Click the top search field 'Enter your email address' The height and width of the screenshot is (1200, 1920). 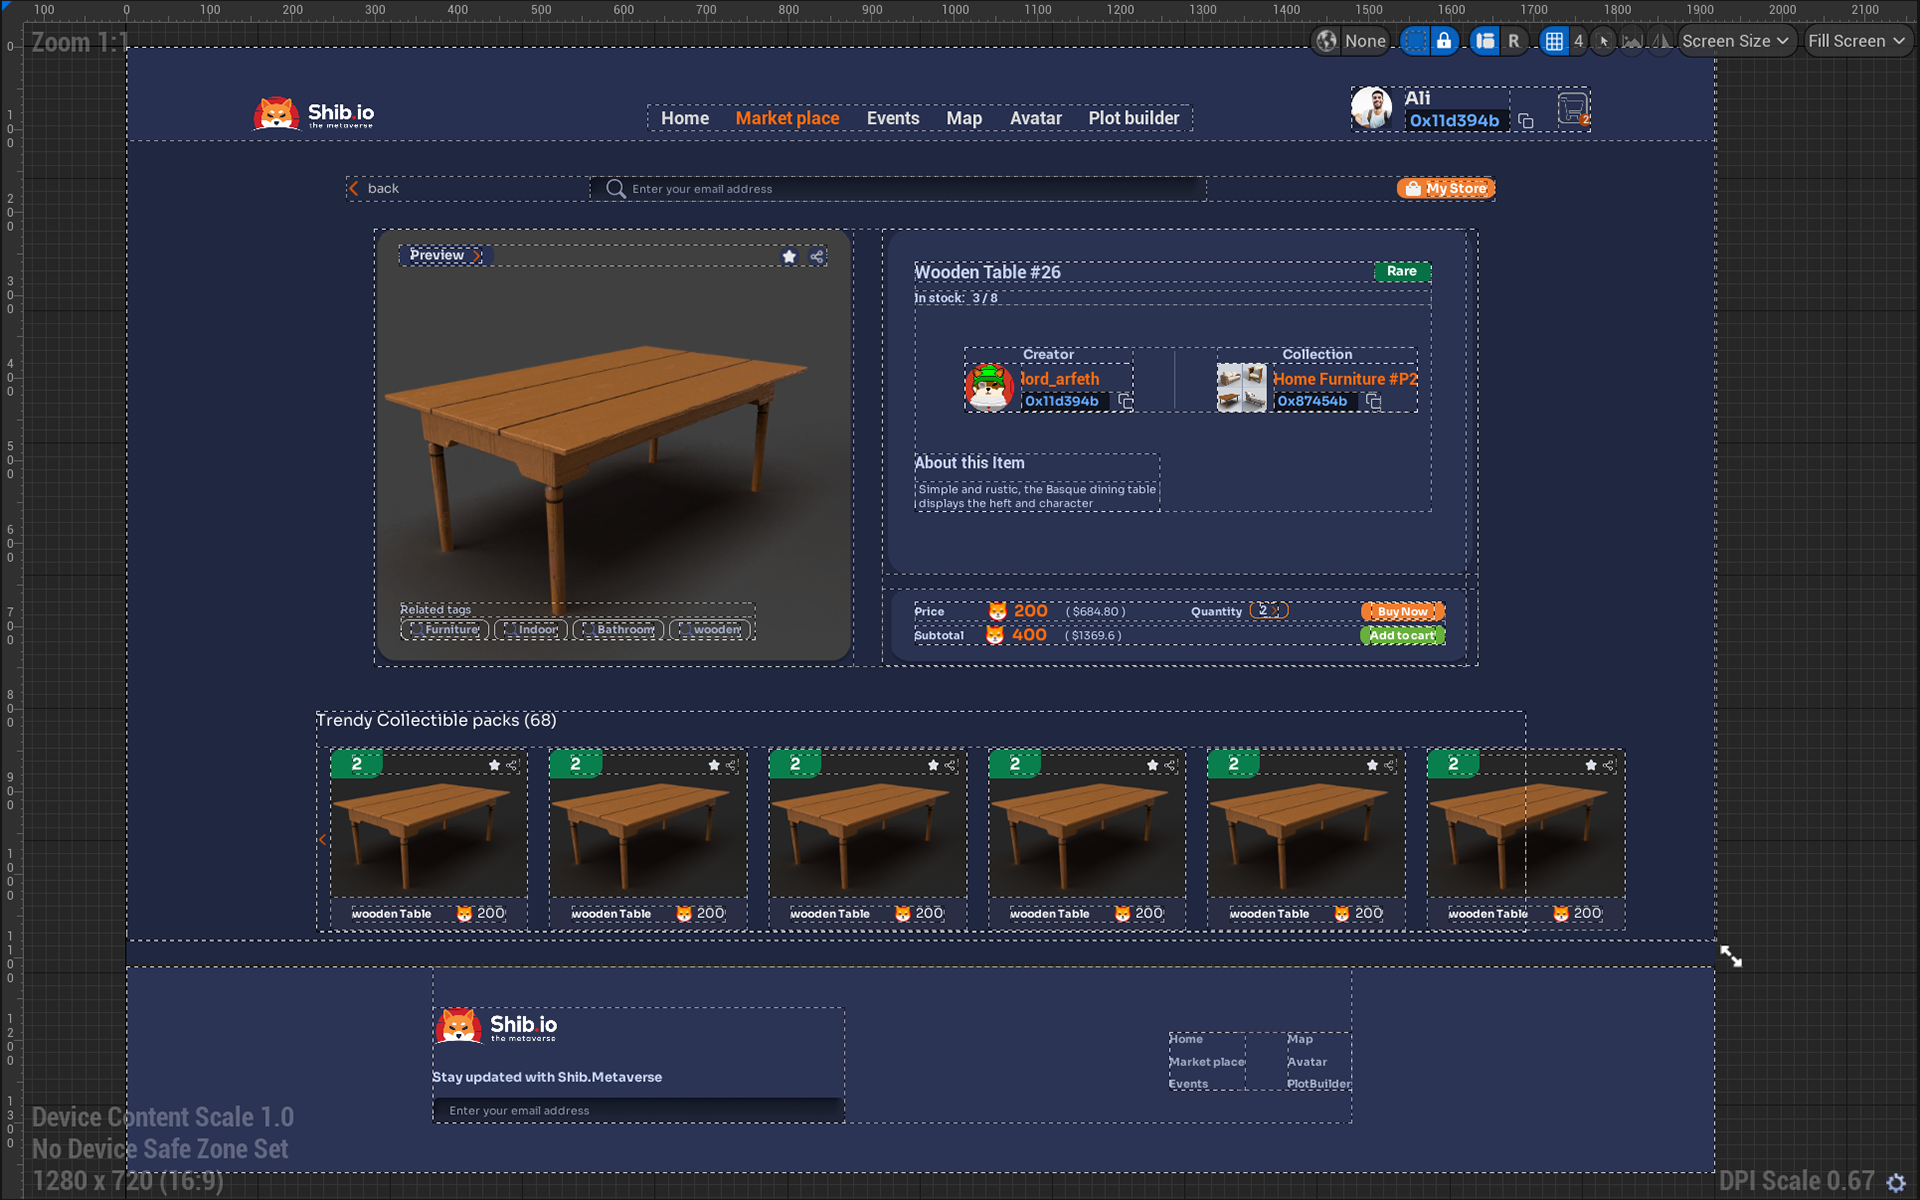click(897, 189)
